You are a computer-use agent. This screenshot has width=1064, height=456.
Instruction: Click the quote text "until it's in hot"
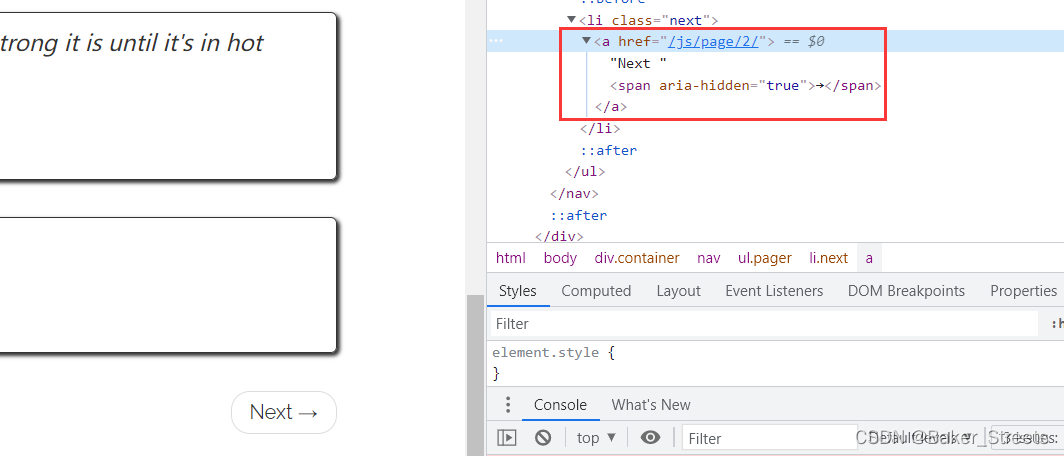[x=187, y=43]
